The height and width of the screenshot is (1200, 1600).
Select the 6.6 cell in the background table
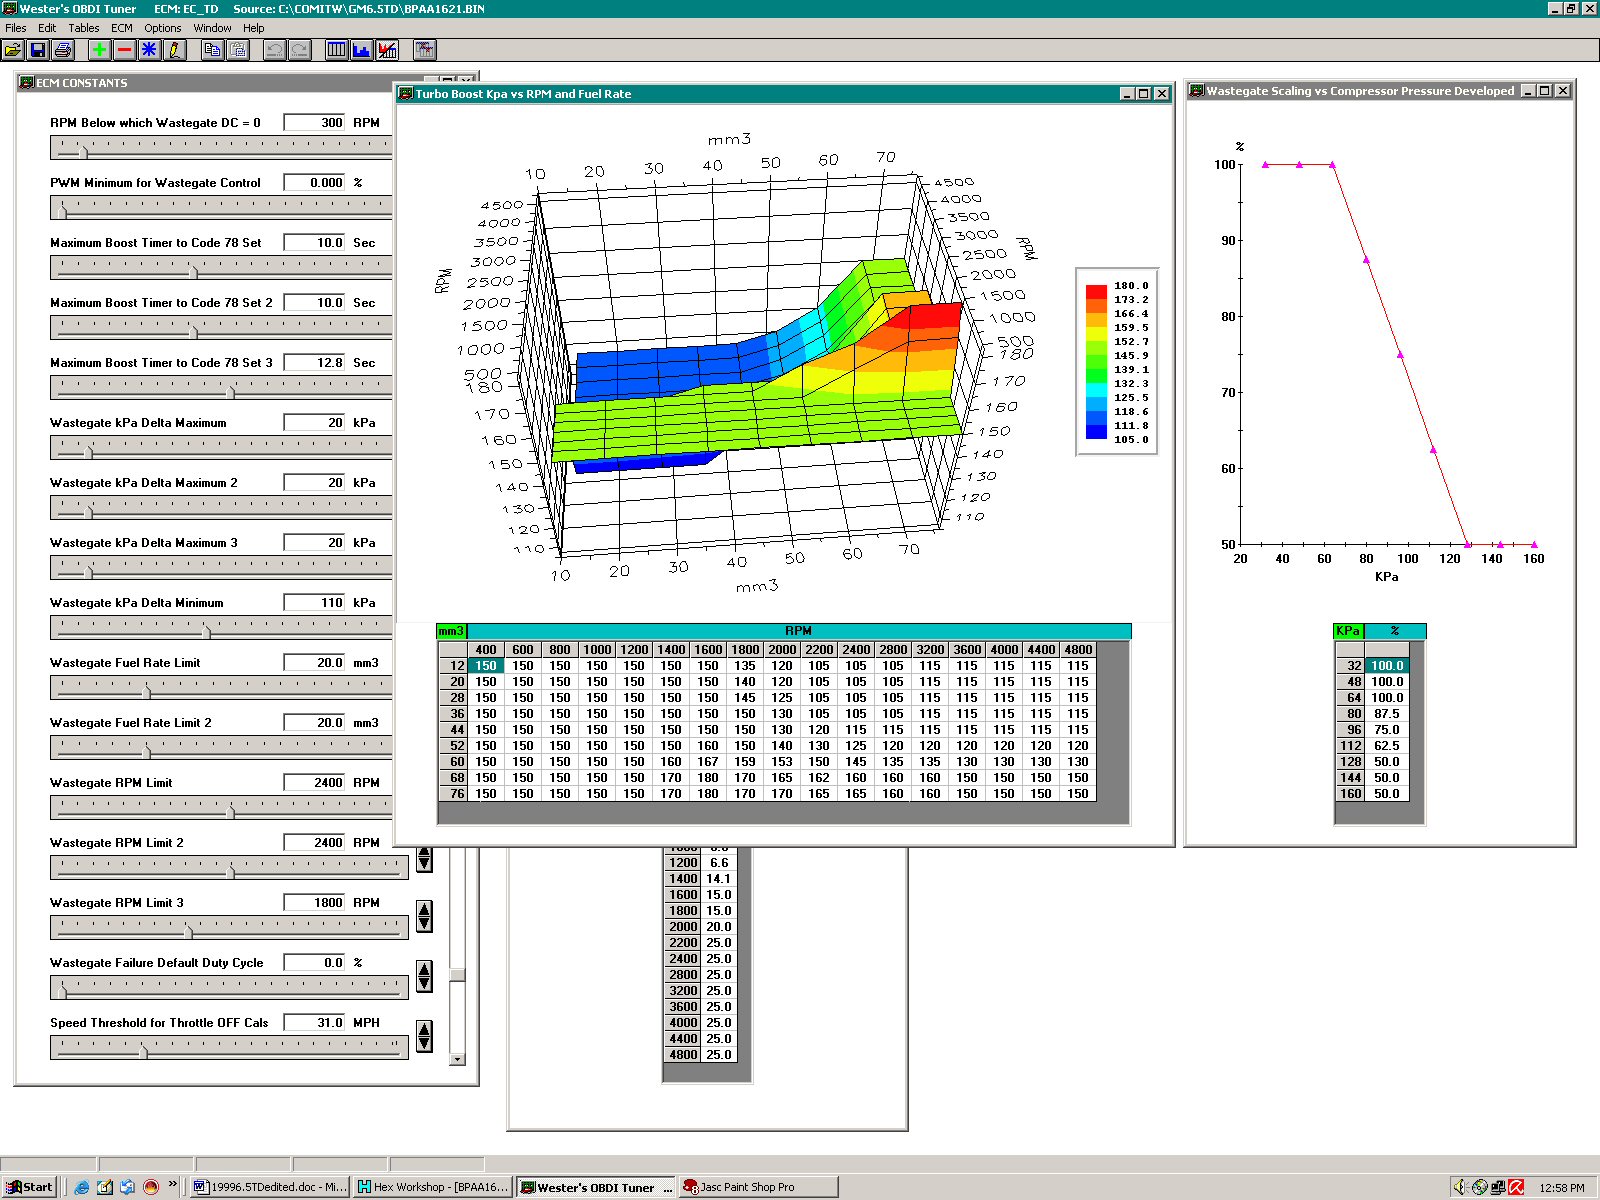point(719,863)
